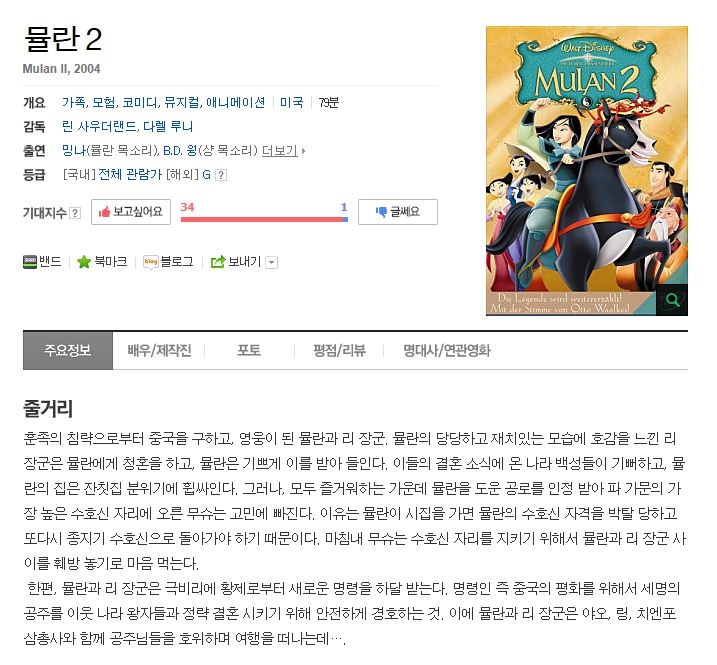
Task: Open the Mulan 2 poster image
Action: pyautogui.click(x=587, y=171)
